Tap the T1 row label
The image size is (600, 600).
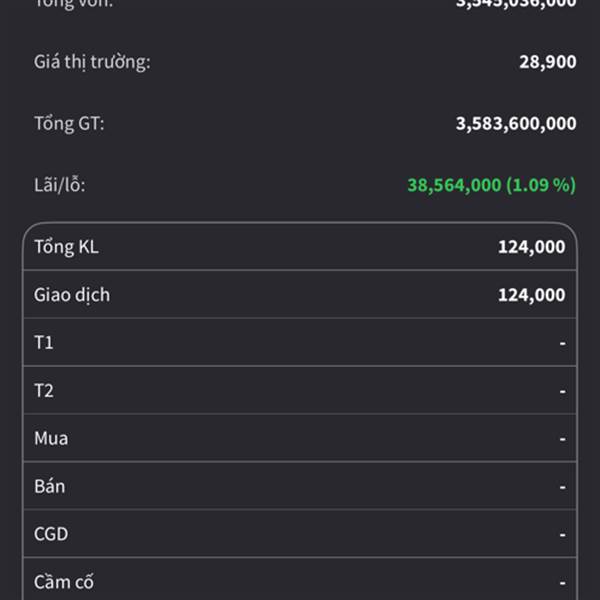click(44, 343)
